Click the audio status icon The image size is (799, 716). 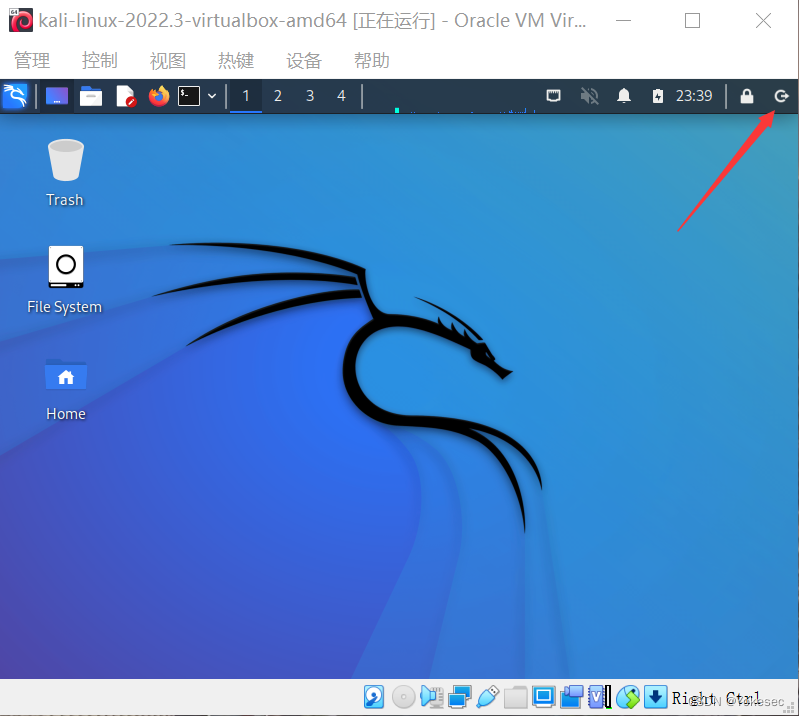[432, 697]
